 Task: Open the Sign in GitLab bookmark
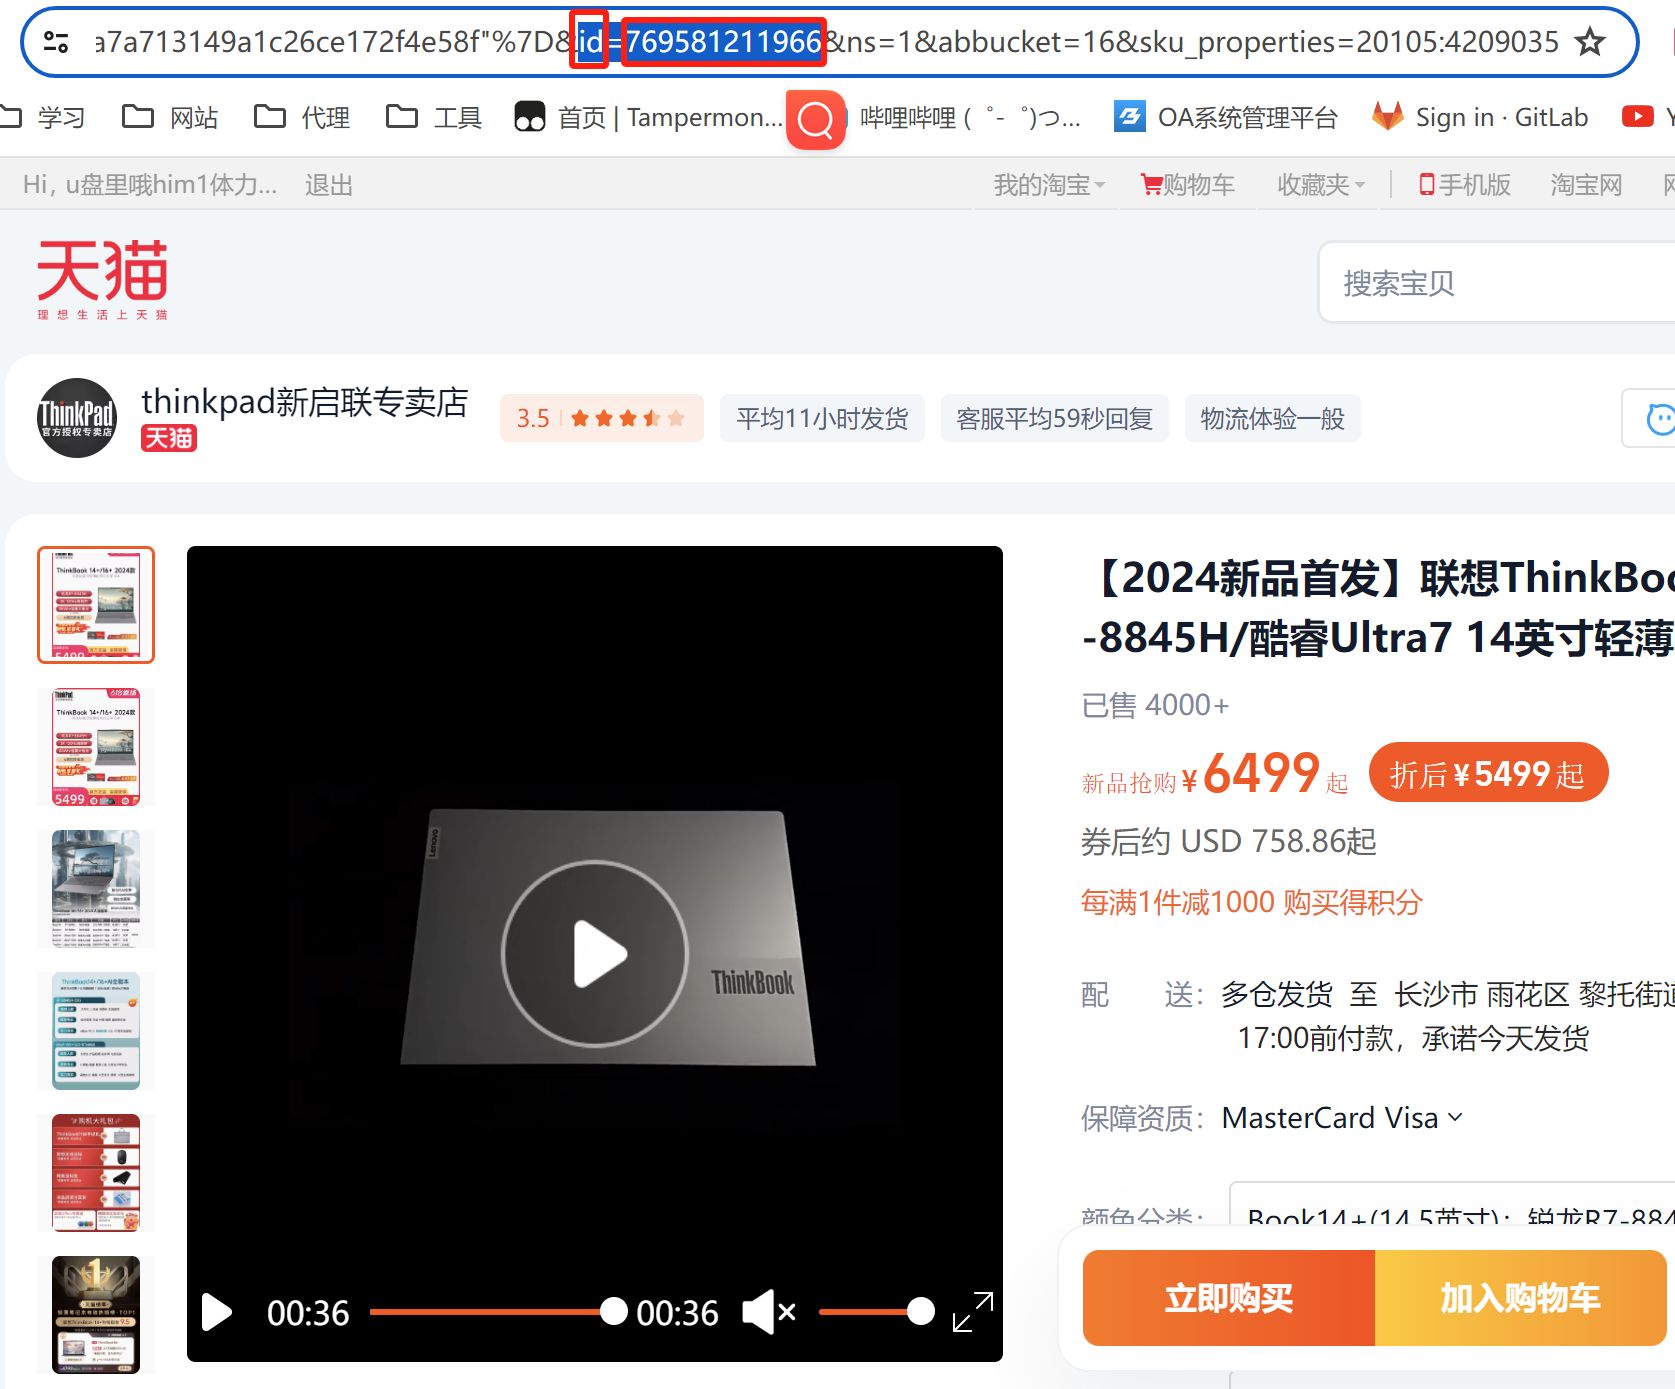[x=1480, y=118]
